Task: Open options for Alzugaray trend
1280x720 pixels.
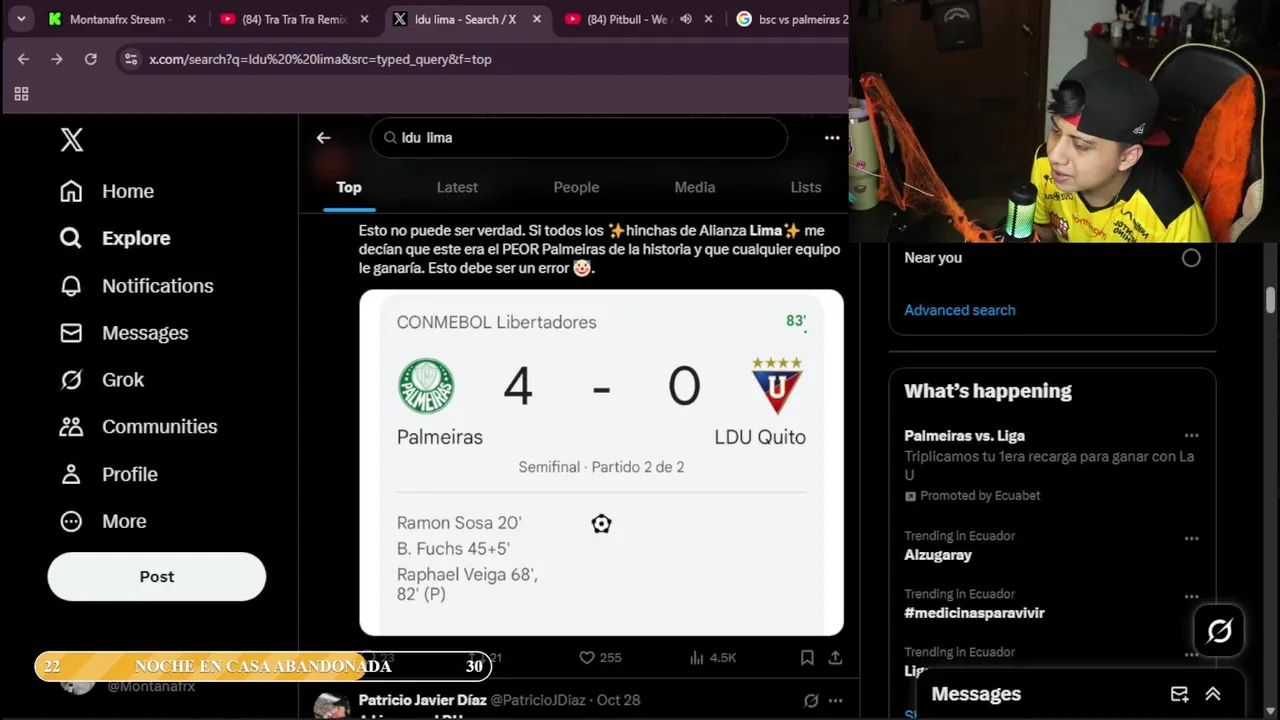Action: click(x=1191, y=538)
